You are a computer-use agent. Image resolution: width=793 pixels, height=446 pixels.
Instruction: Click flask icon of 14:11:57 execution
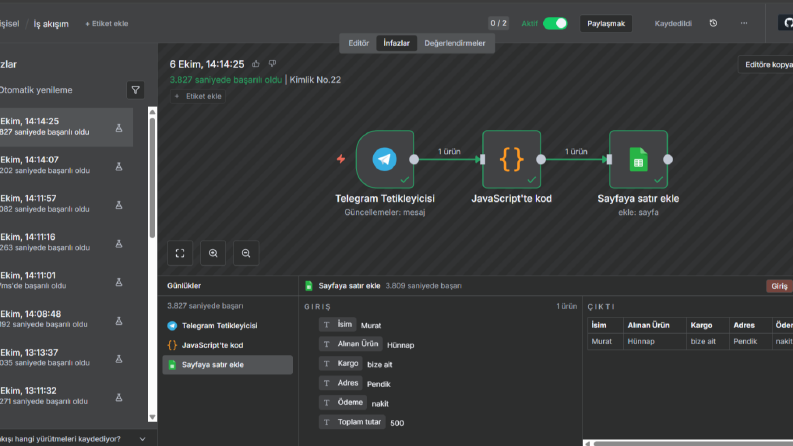coord(119,205)
